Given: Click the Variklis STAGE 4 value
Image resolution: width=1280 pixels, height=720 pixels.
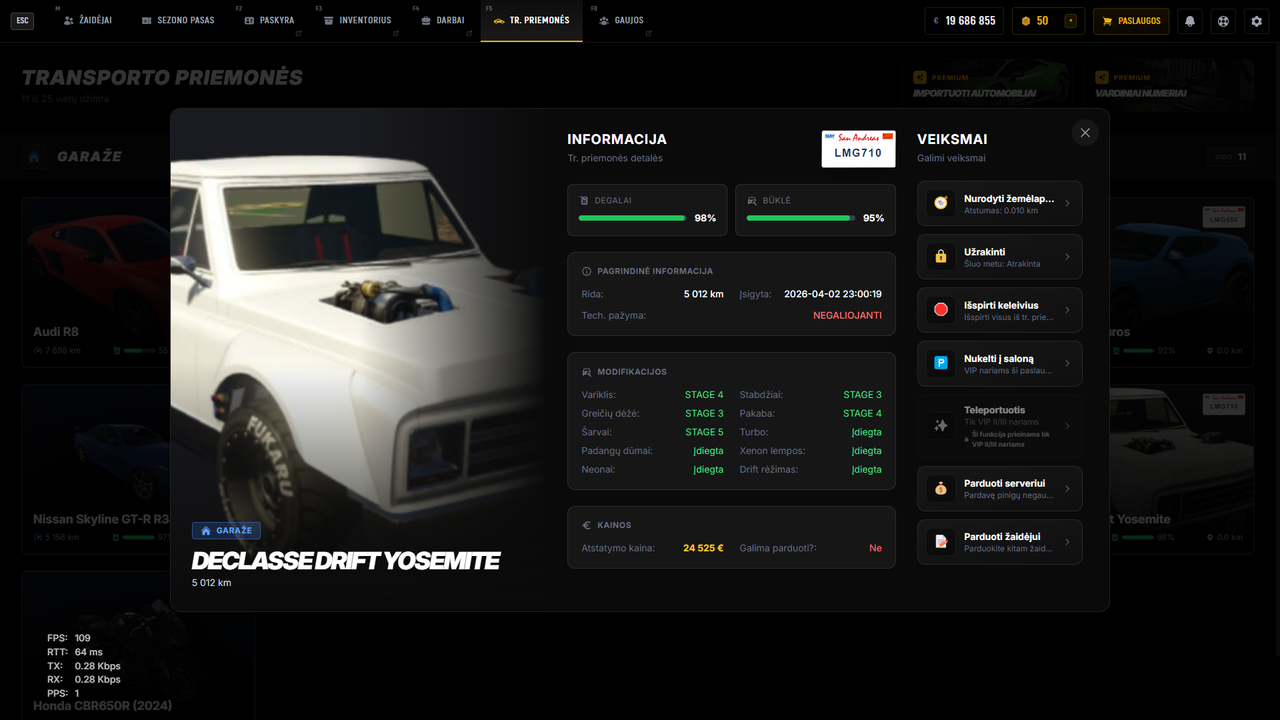Looking at the screenshot, I should [x=704, y=395].
